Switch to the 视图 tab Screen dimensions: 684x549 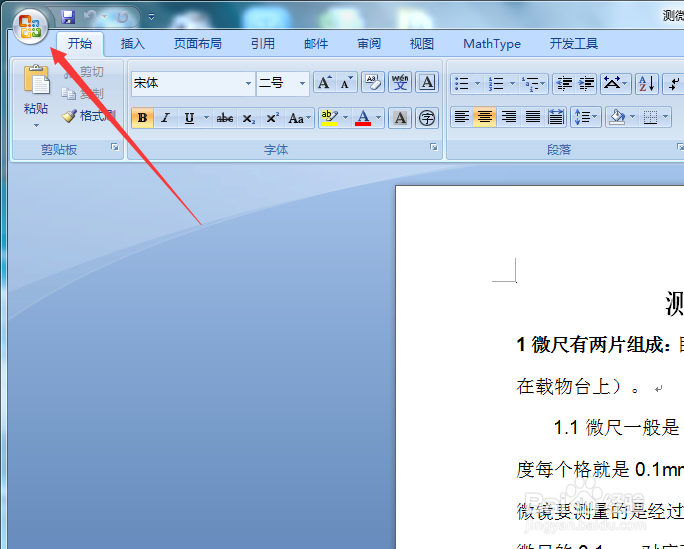click(422, 44)
